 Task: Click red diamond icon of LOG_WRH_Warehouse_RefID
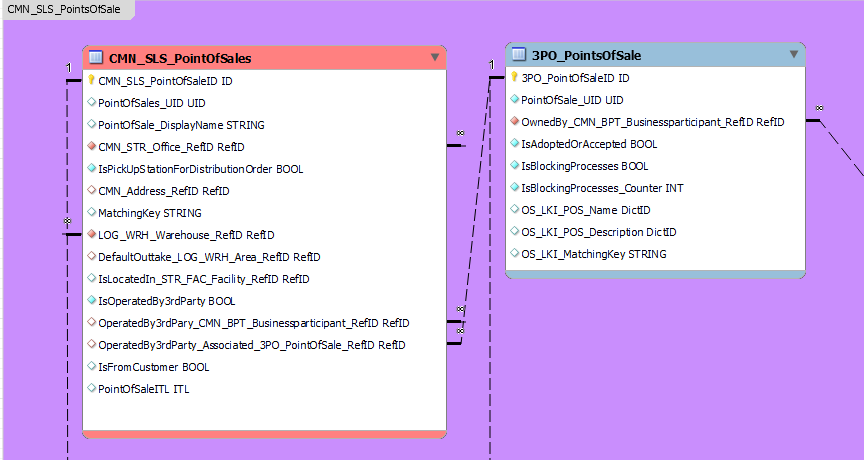click(x=91, y=235)
